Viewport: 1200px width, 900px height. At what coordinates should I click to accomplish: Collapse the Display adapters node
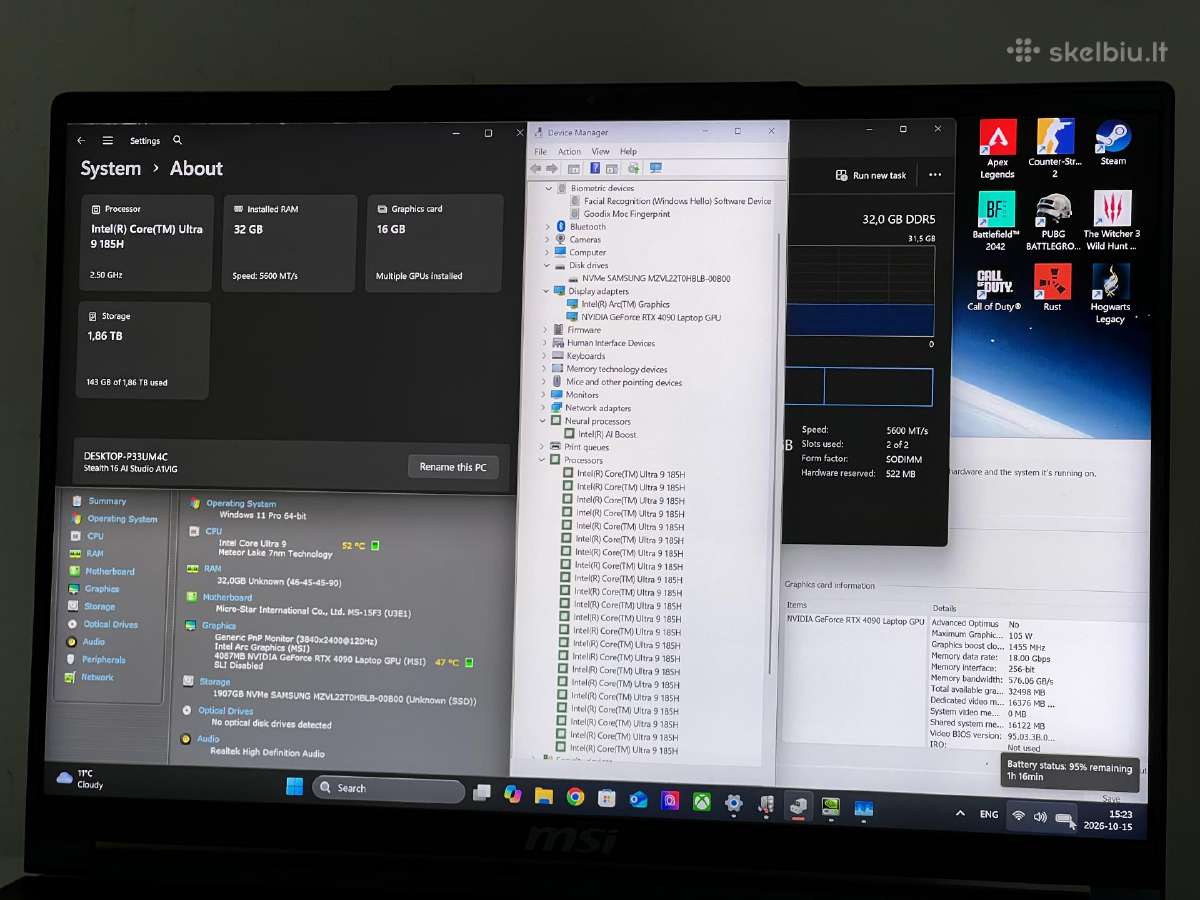click(546, 291)
